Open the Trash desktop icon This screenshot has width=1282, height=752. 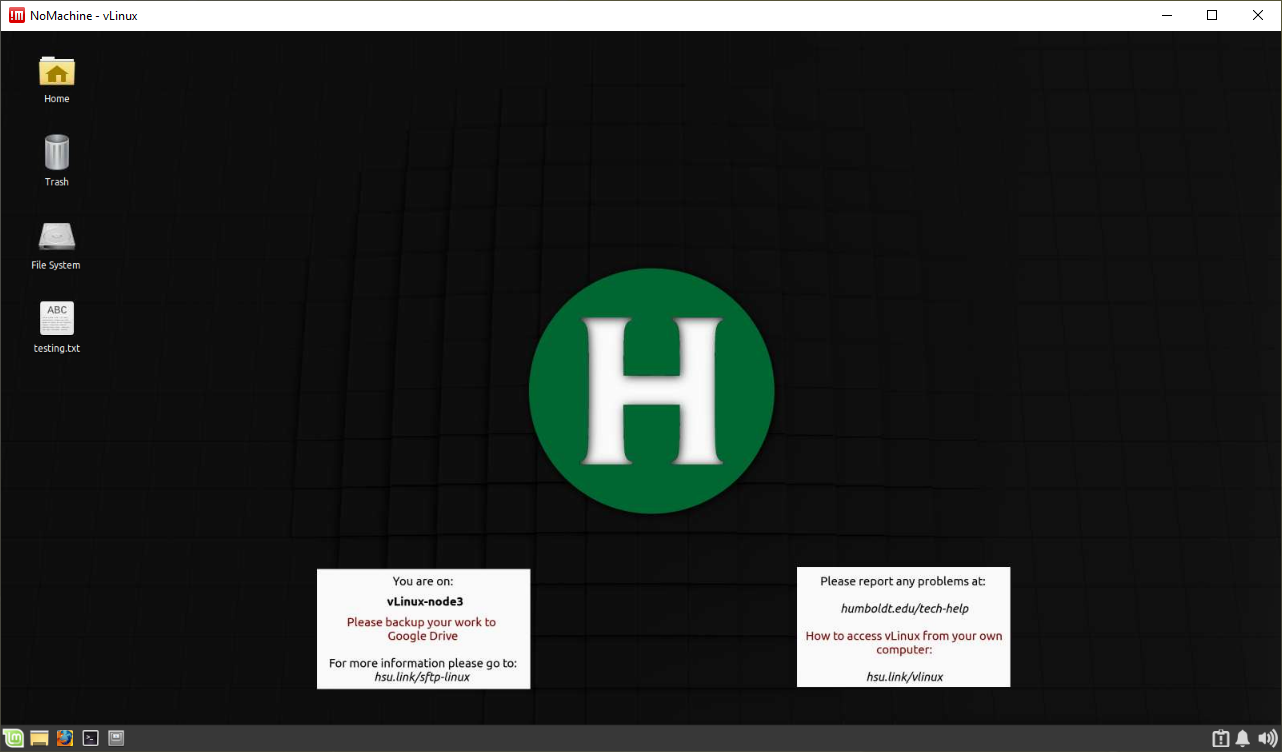[x=57, y=153]
